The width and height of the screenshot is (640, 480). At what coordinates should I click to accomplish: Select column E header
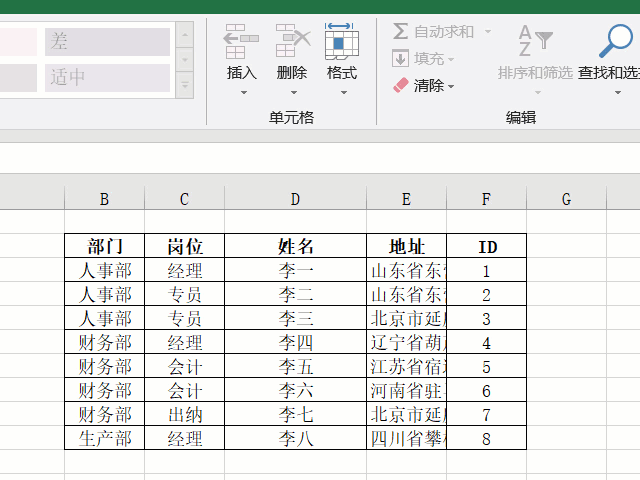point(407,199)
